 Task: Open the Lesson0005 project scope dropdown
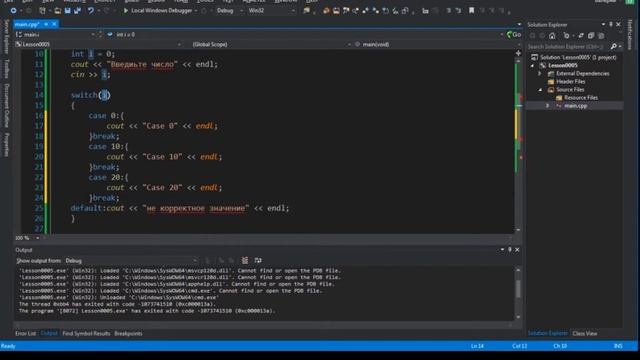(99, 44)
